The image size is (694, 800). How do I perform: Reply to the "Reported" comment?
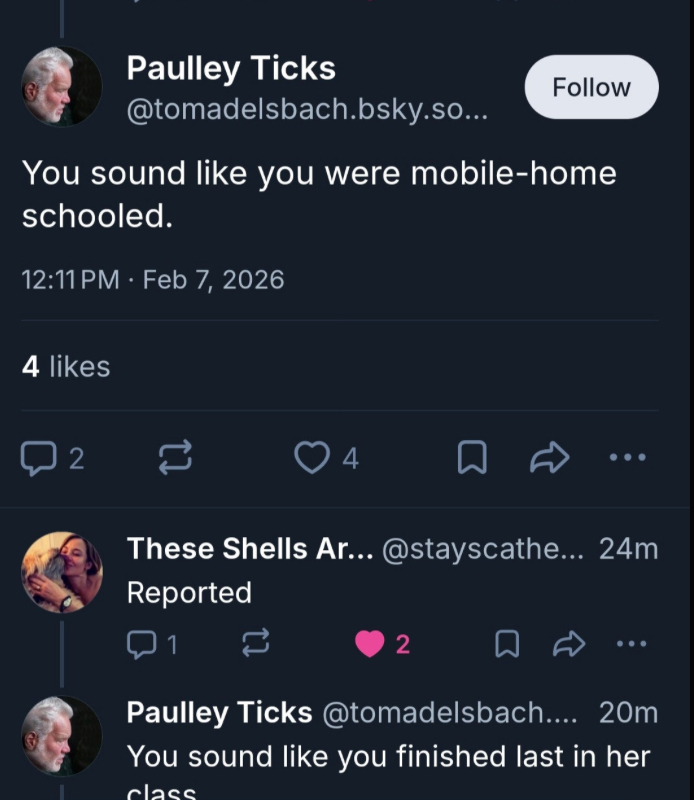click(x=143, y=645)
